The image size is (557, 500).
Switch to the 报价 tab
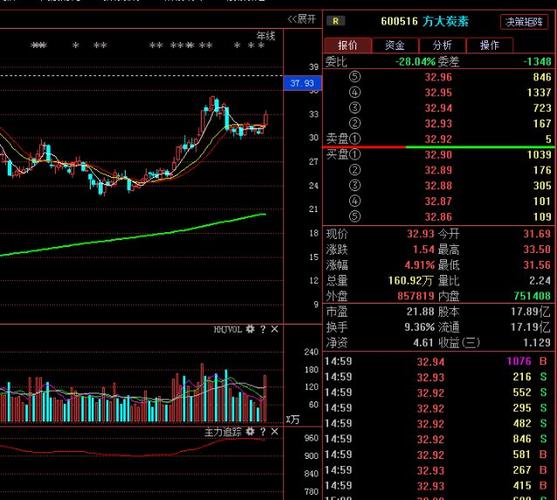click(348, 45)
